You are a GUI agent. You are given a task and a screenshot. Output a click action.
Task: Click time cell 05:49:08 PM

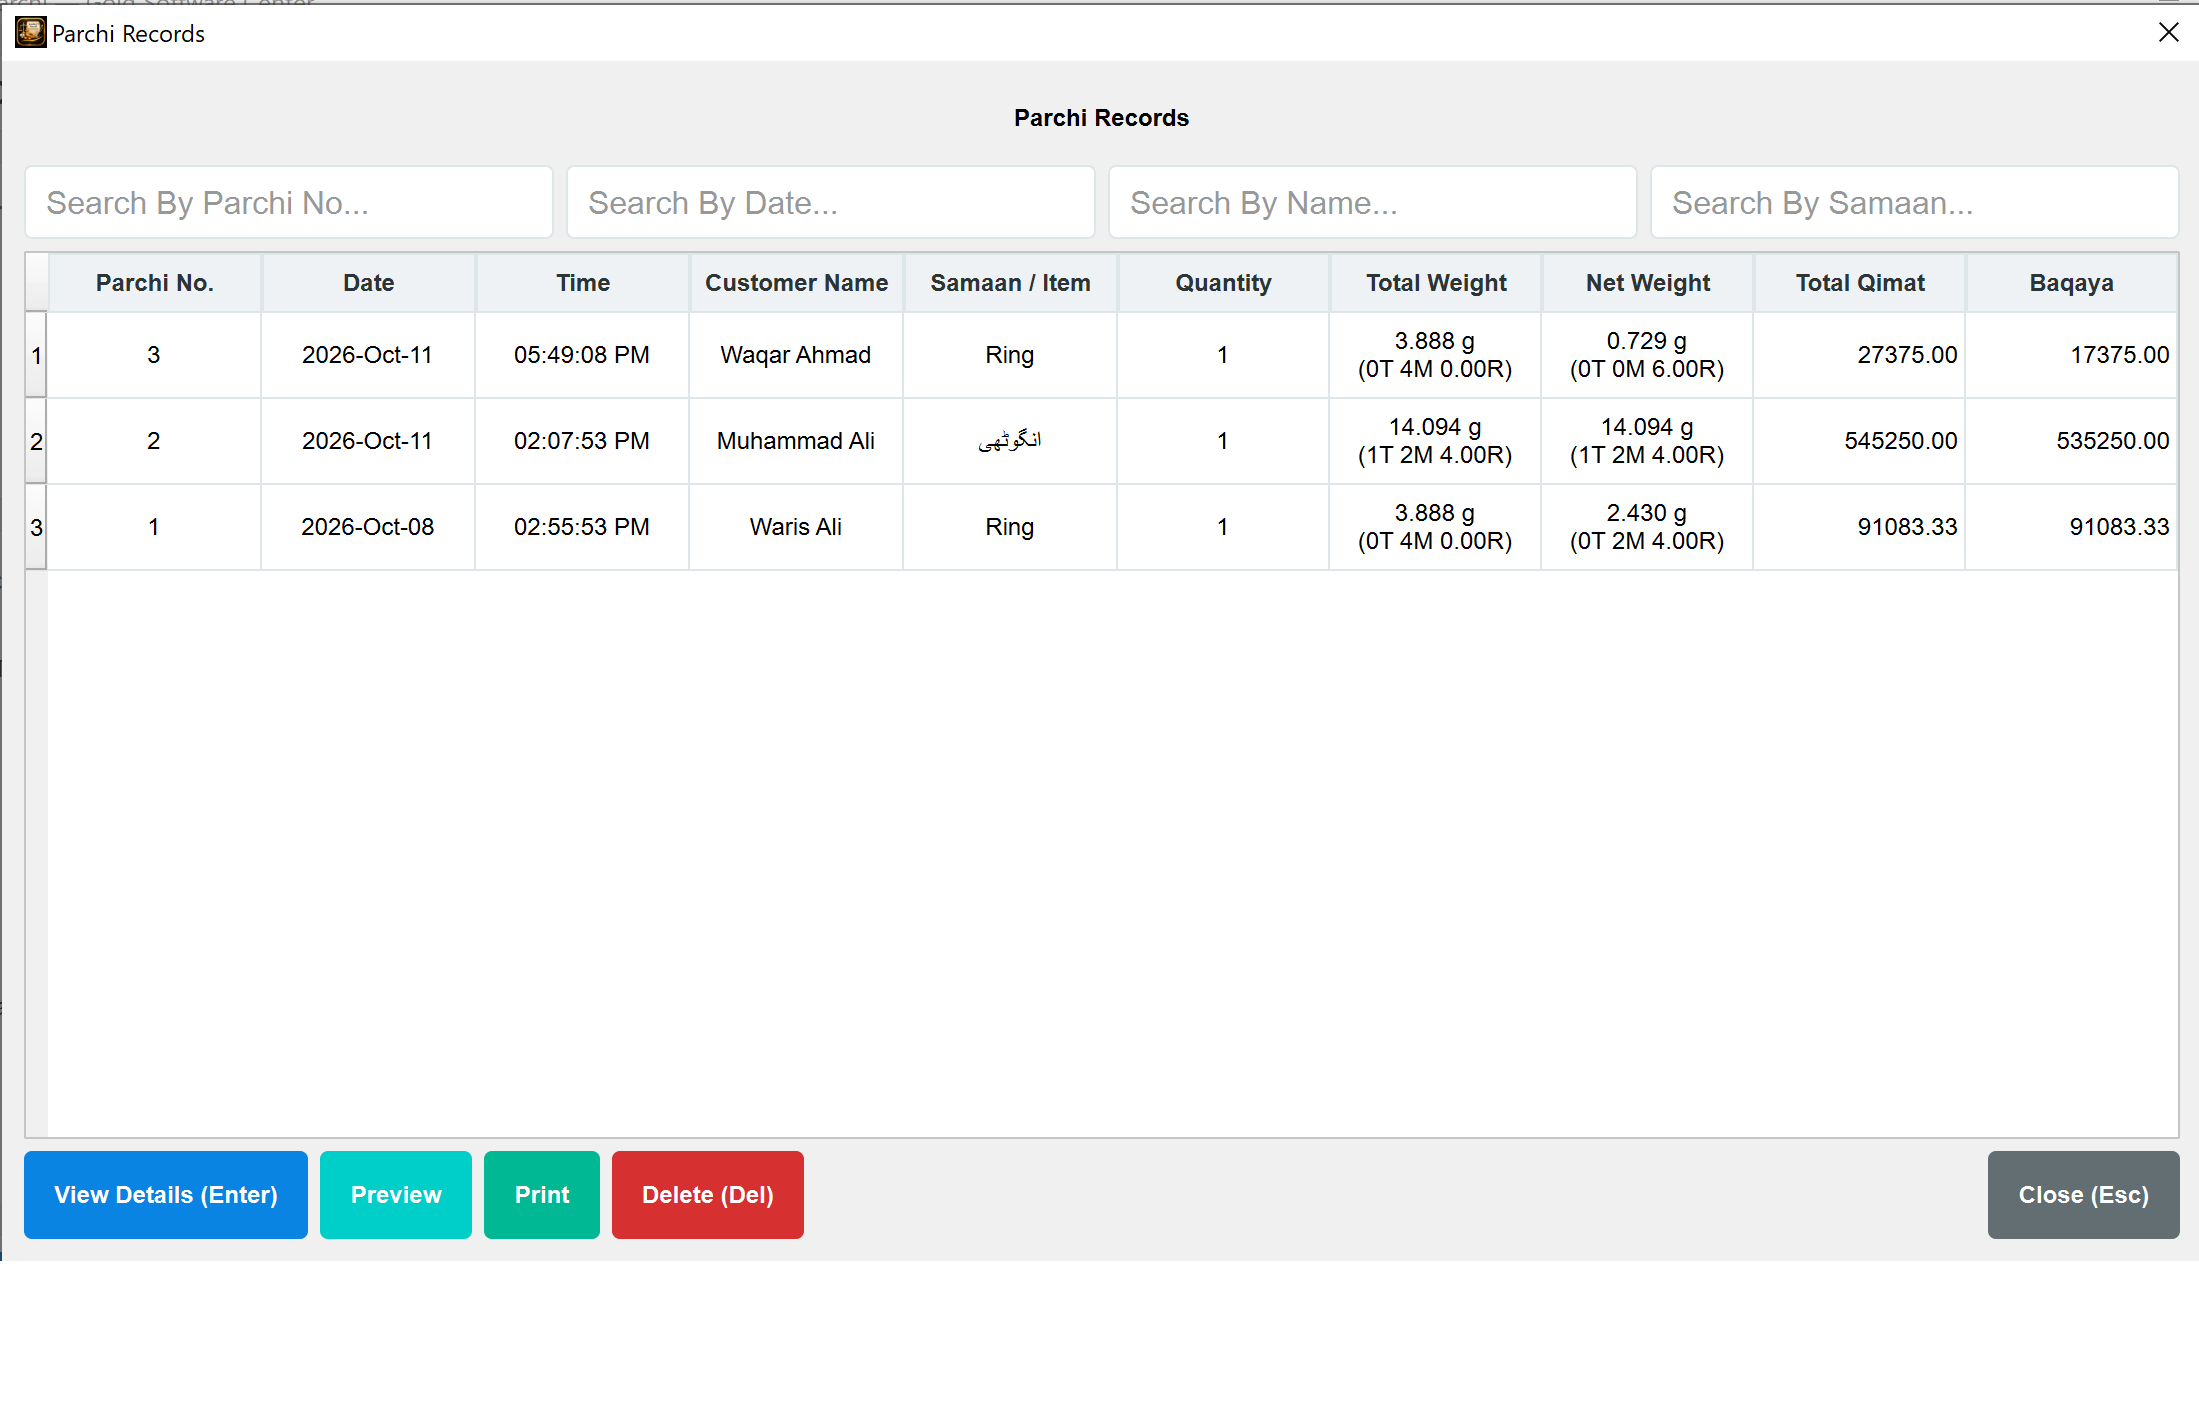[582, 355]
